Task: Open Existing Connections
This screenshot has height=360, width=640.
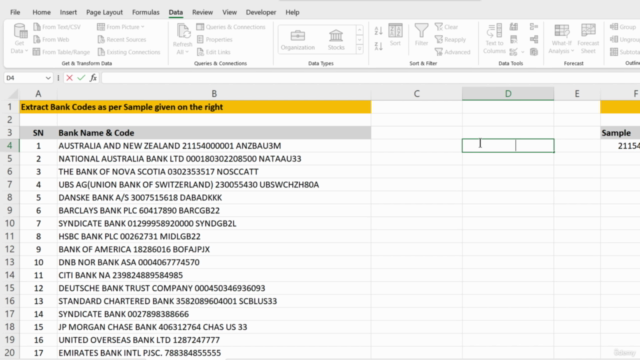Action: tap(129, 52)
